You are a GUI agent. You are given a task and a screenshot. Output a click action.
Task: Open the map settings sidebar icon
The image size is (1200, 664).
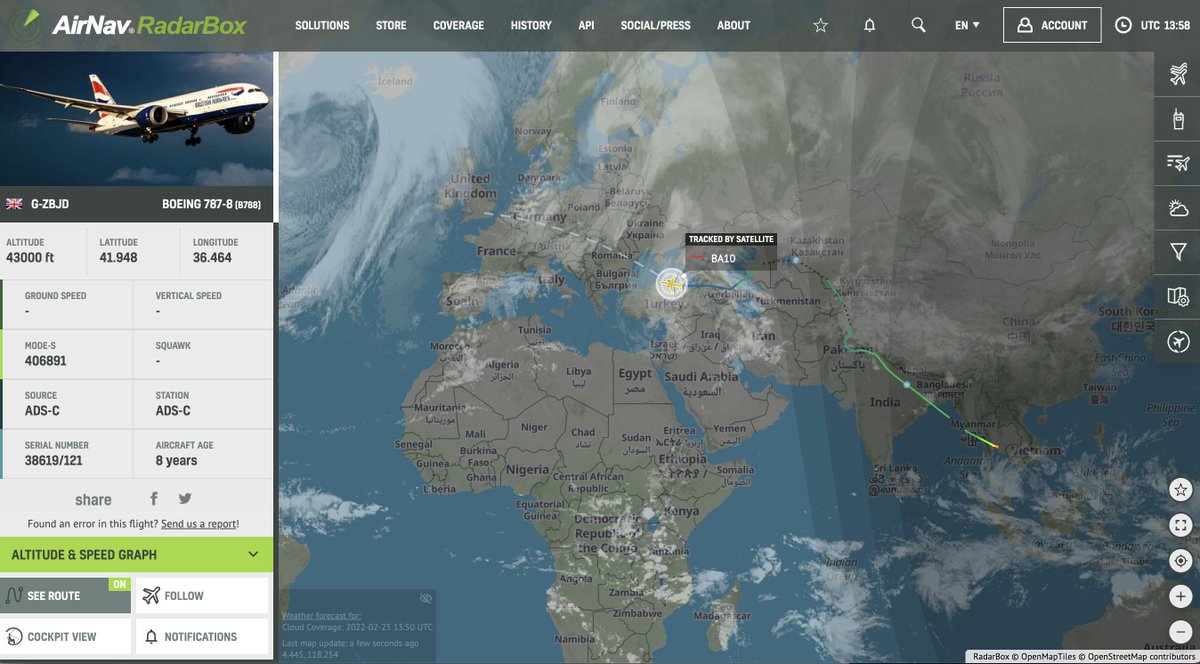point(1178,297)
